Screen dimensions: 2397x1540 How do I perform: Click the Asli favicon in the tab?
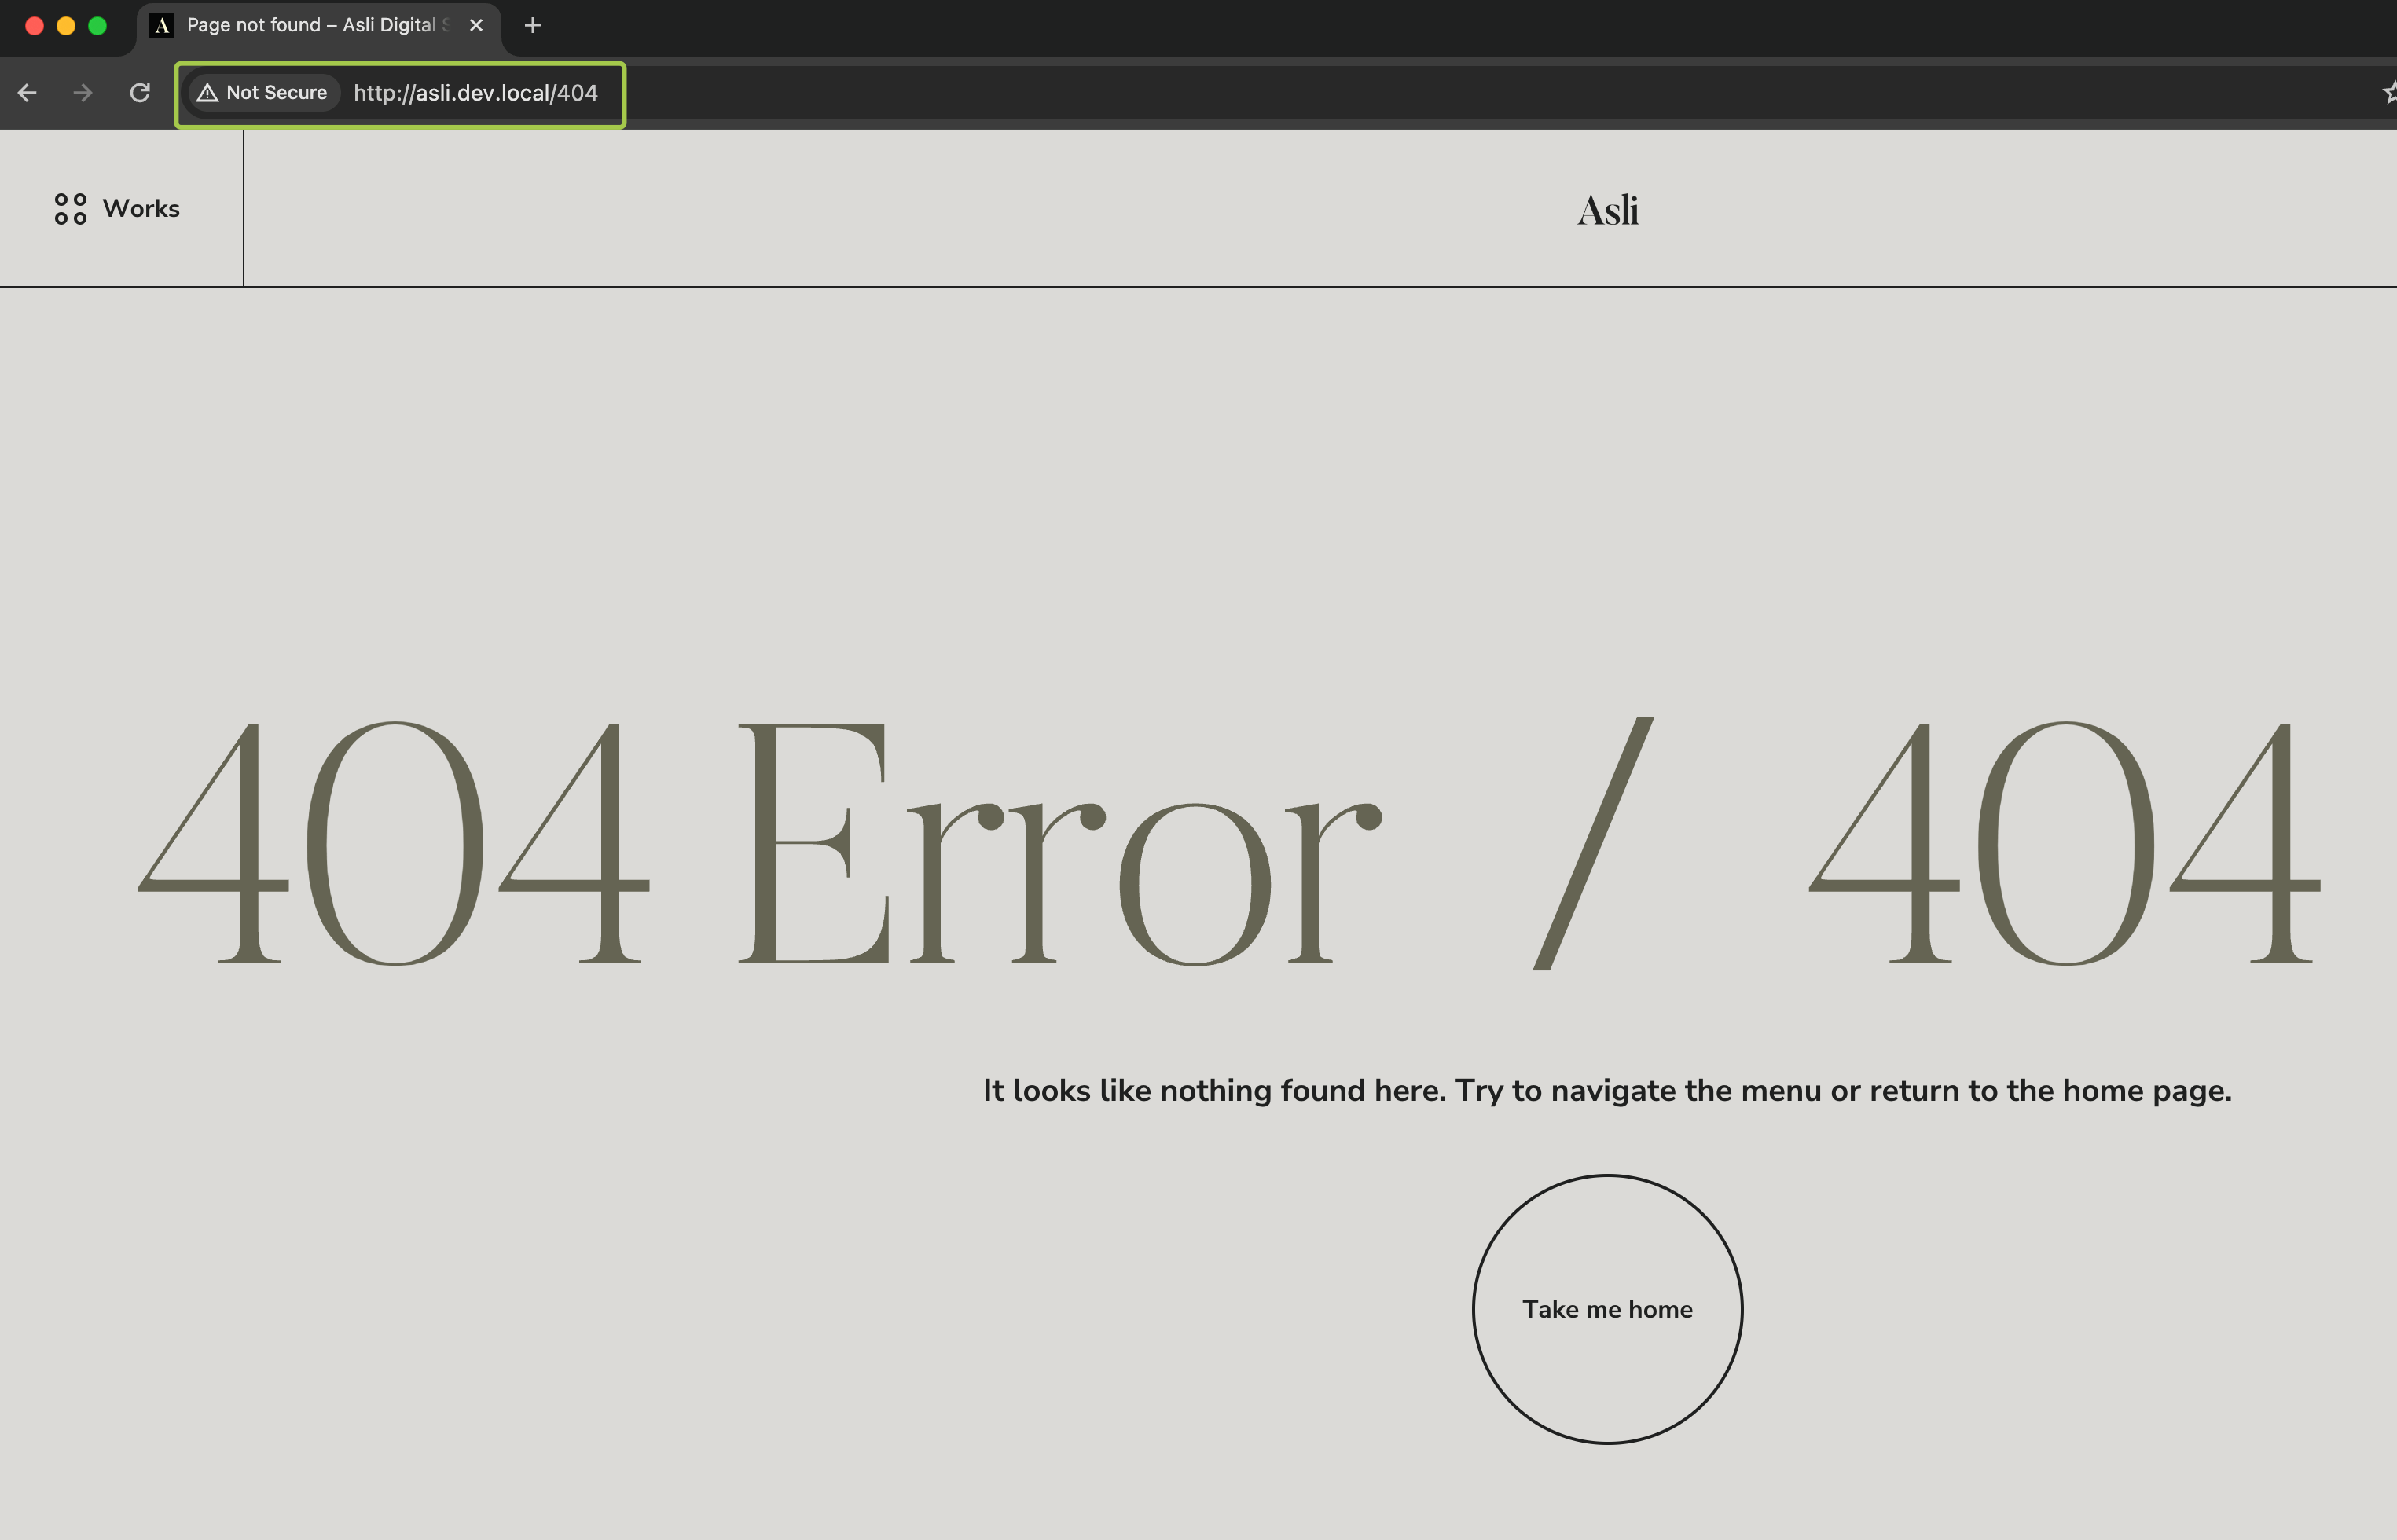162,26
